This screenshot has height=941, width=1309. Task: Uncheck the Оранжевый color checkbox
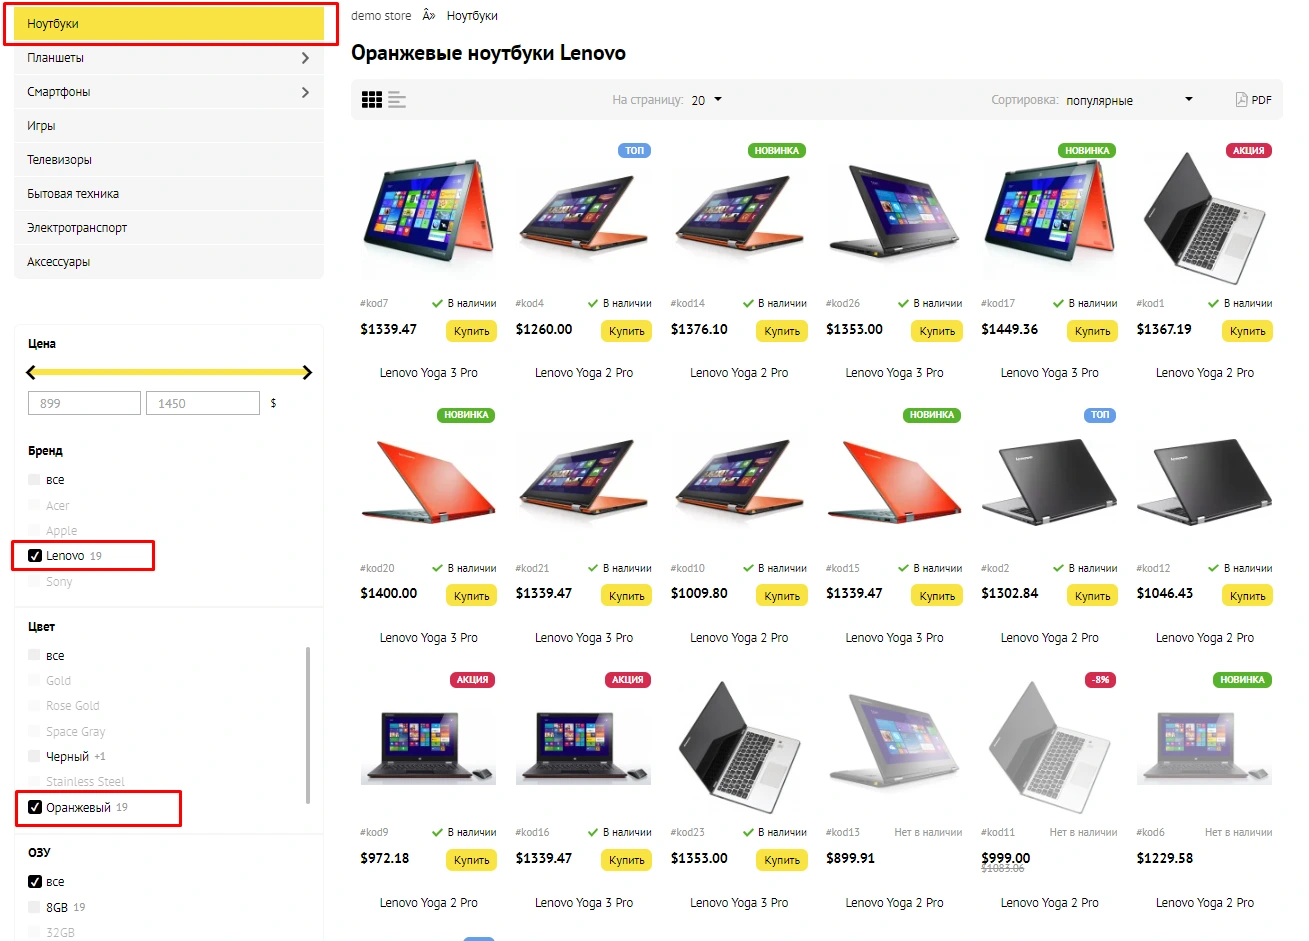point(35,808)
